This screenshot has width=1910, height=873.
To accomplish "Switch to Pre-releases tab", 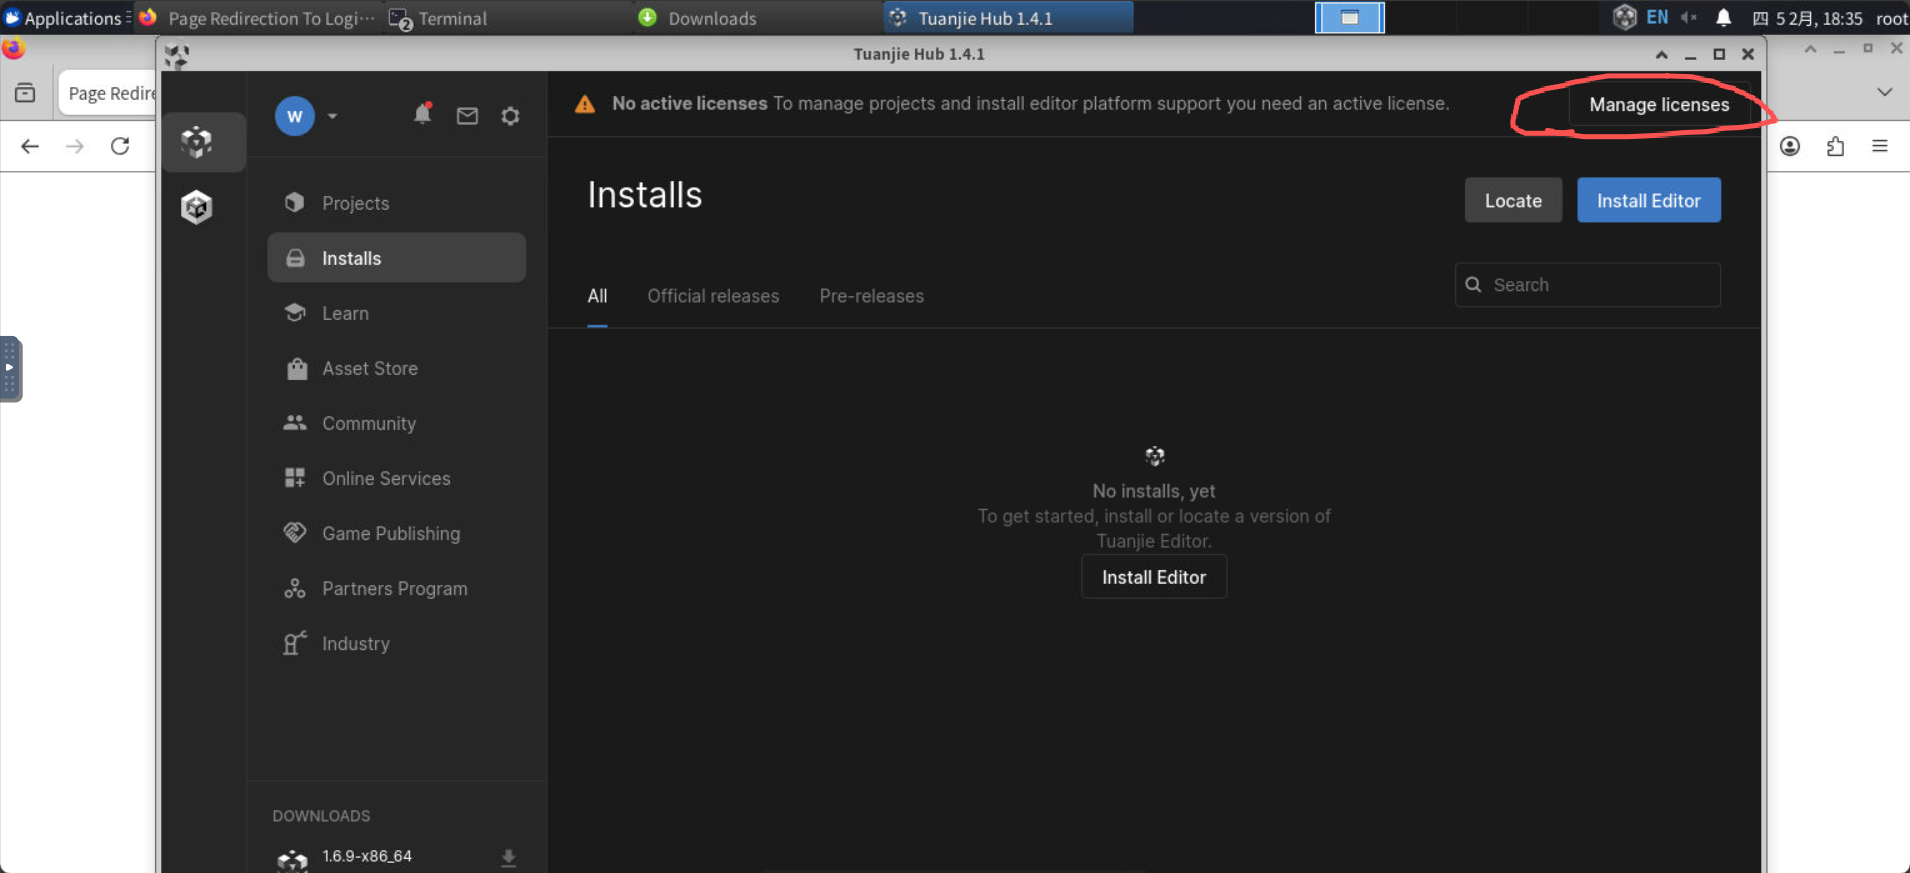I will click(872, 296).
